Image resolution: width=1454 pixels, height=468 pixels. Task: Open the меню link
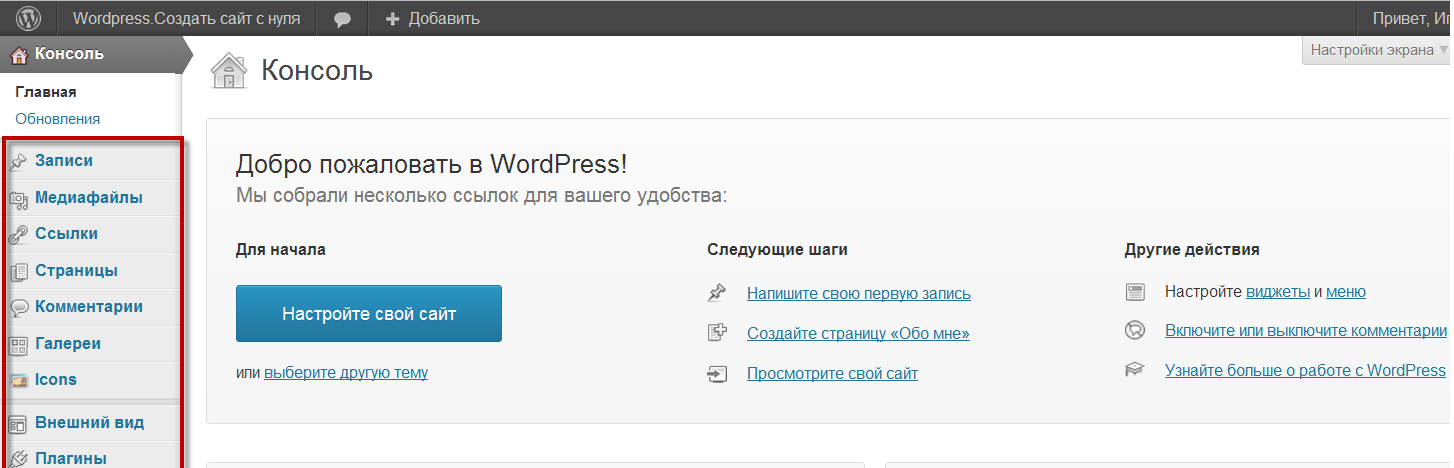[x=1346, y=292]
